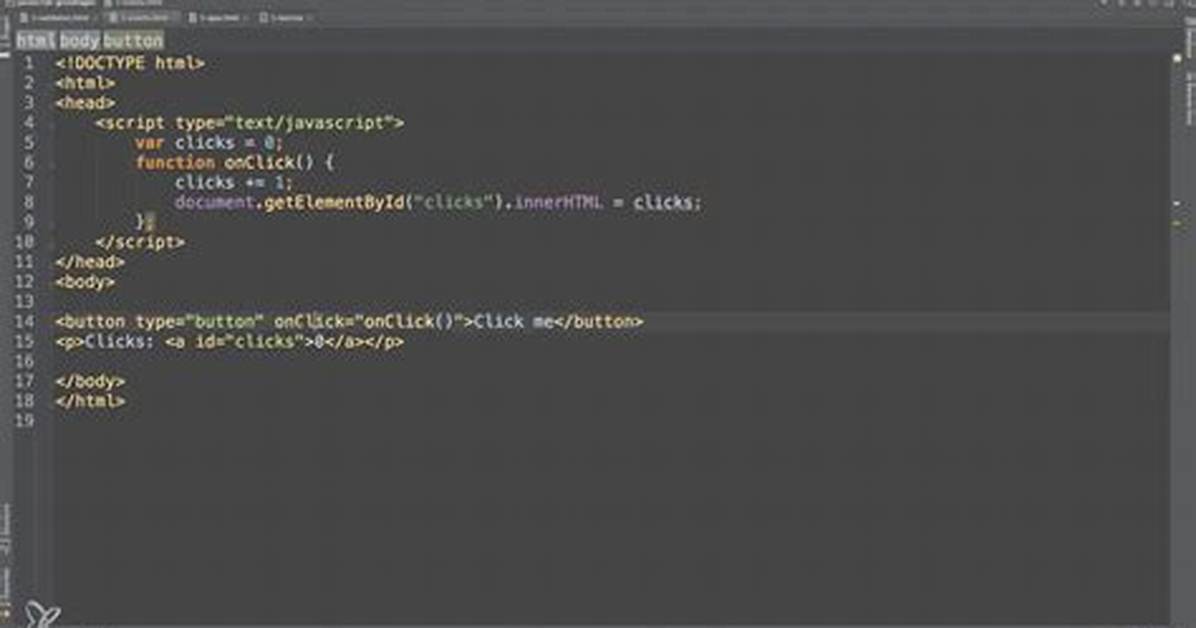Click the closing '</button>' tag

599,320
